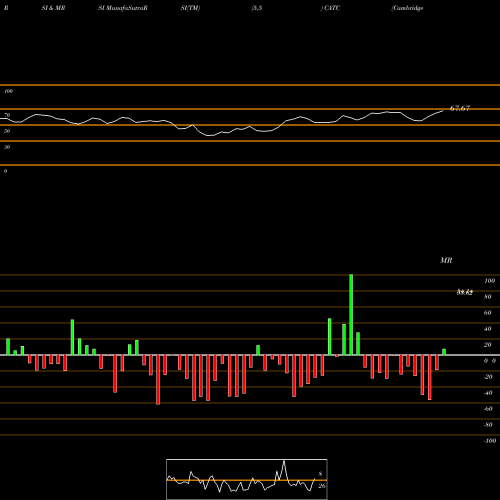Click the MR axis label -100
Screen dimensions: 500x500
[490, 441]
